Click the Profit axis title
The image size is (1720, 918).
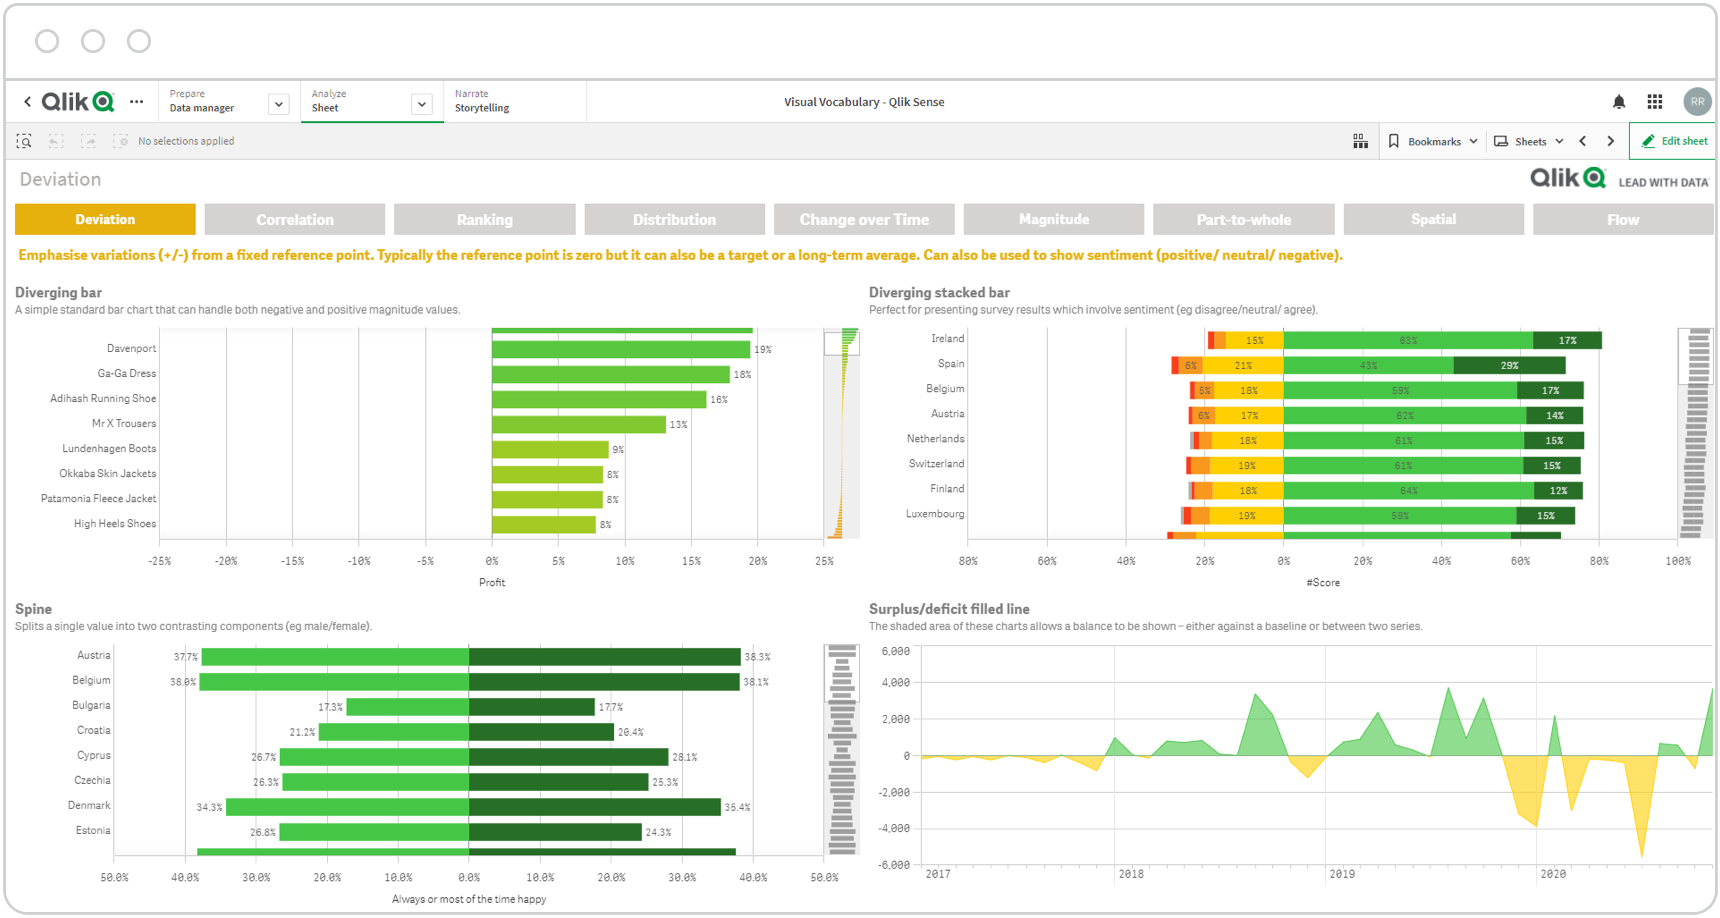[x=492, y=582]
